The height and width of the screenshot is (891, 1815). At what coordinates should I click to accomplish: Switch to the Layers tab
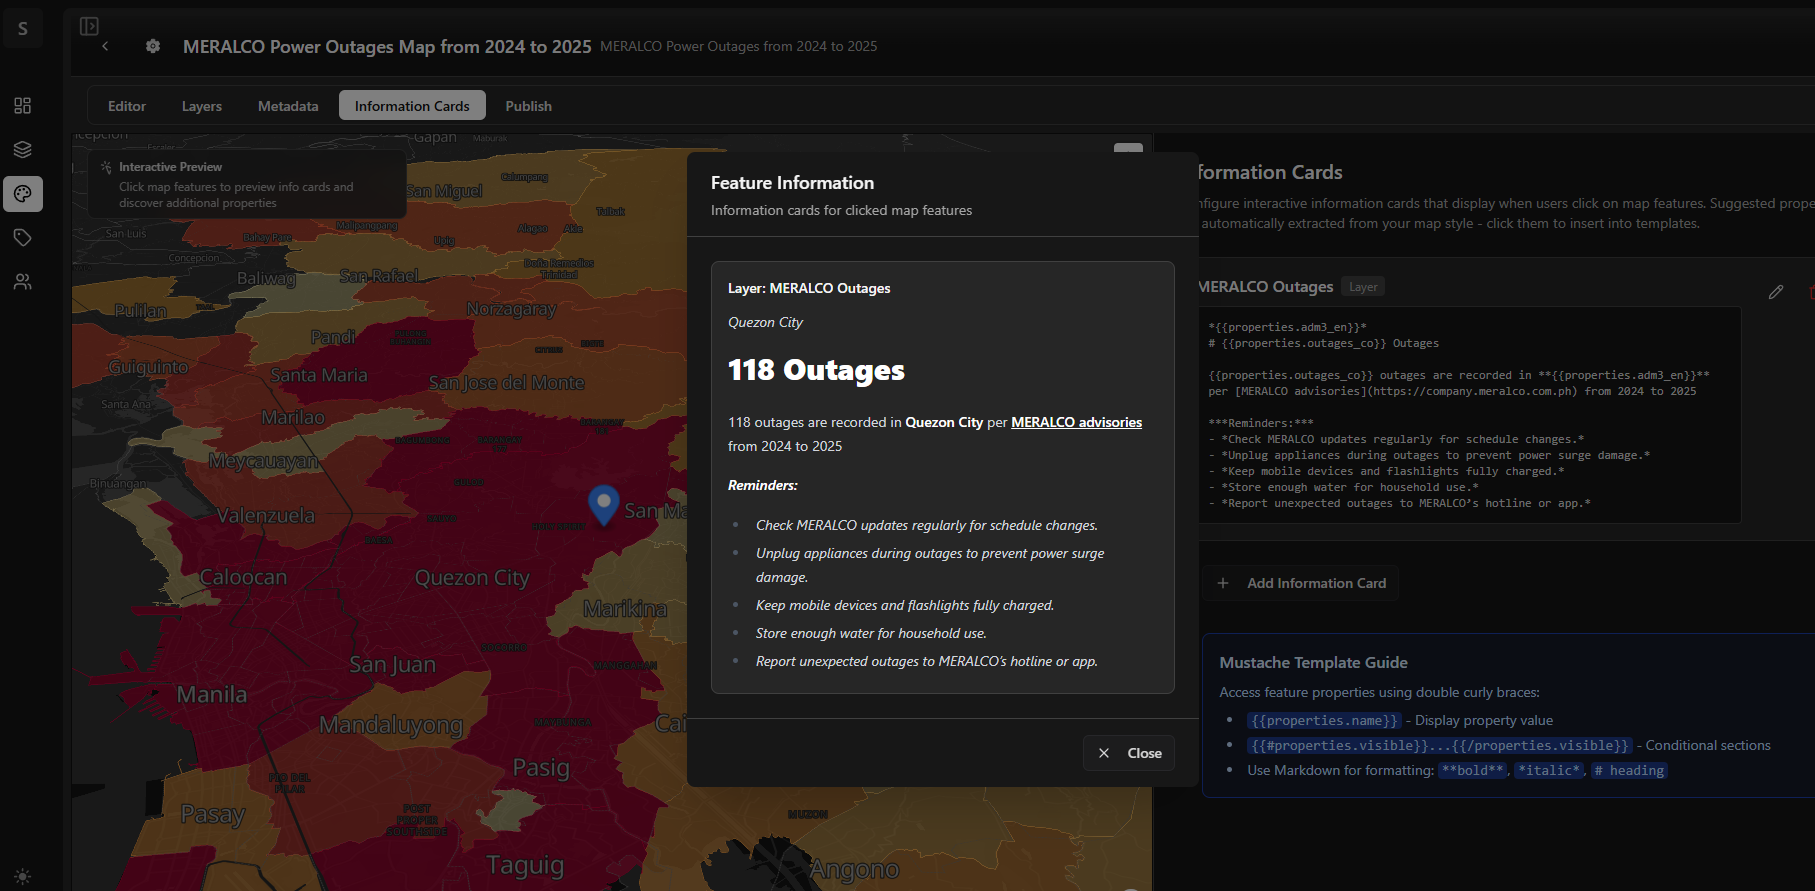click(x=202, y=106)
